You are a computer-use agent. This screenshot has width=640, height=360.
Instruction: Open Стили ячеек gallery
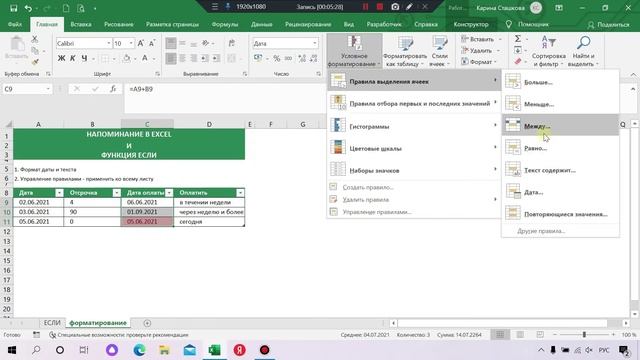point(439,51)
